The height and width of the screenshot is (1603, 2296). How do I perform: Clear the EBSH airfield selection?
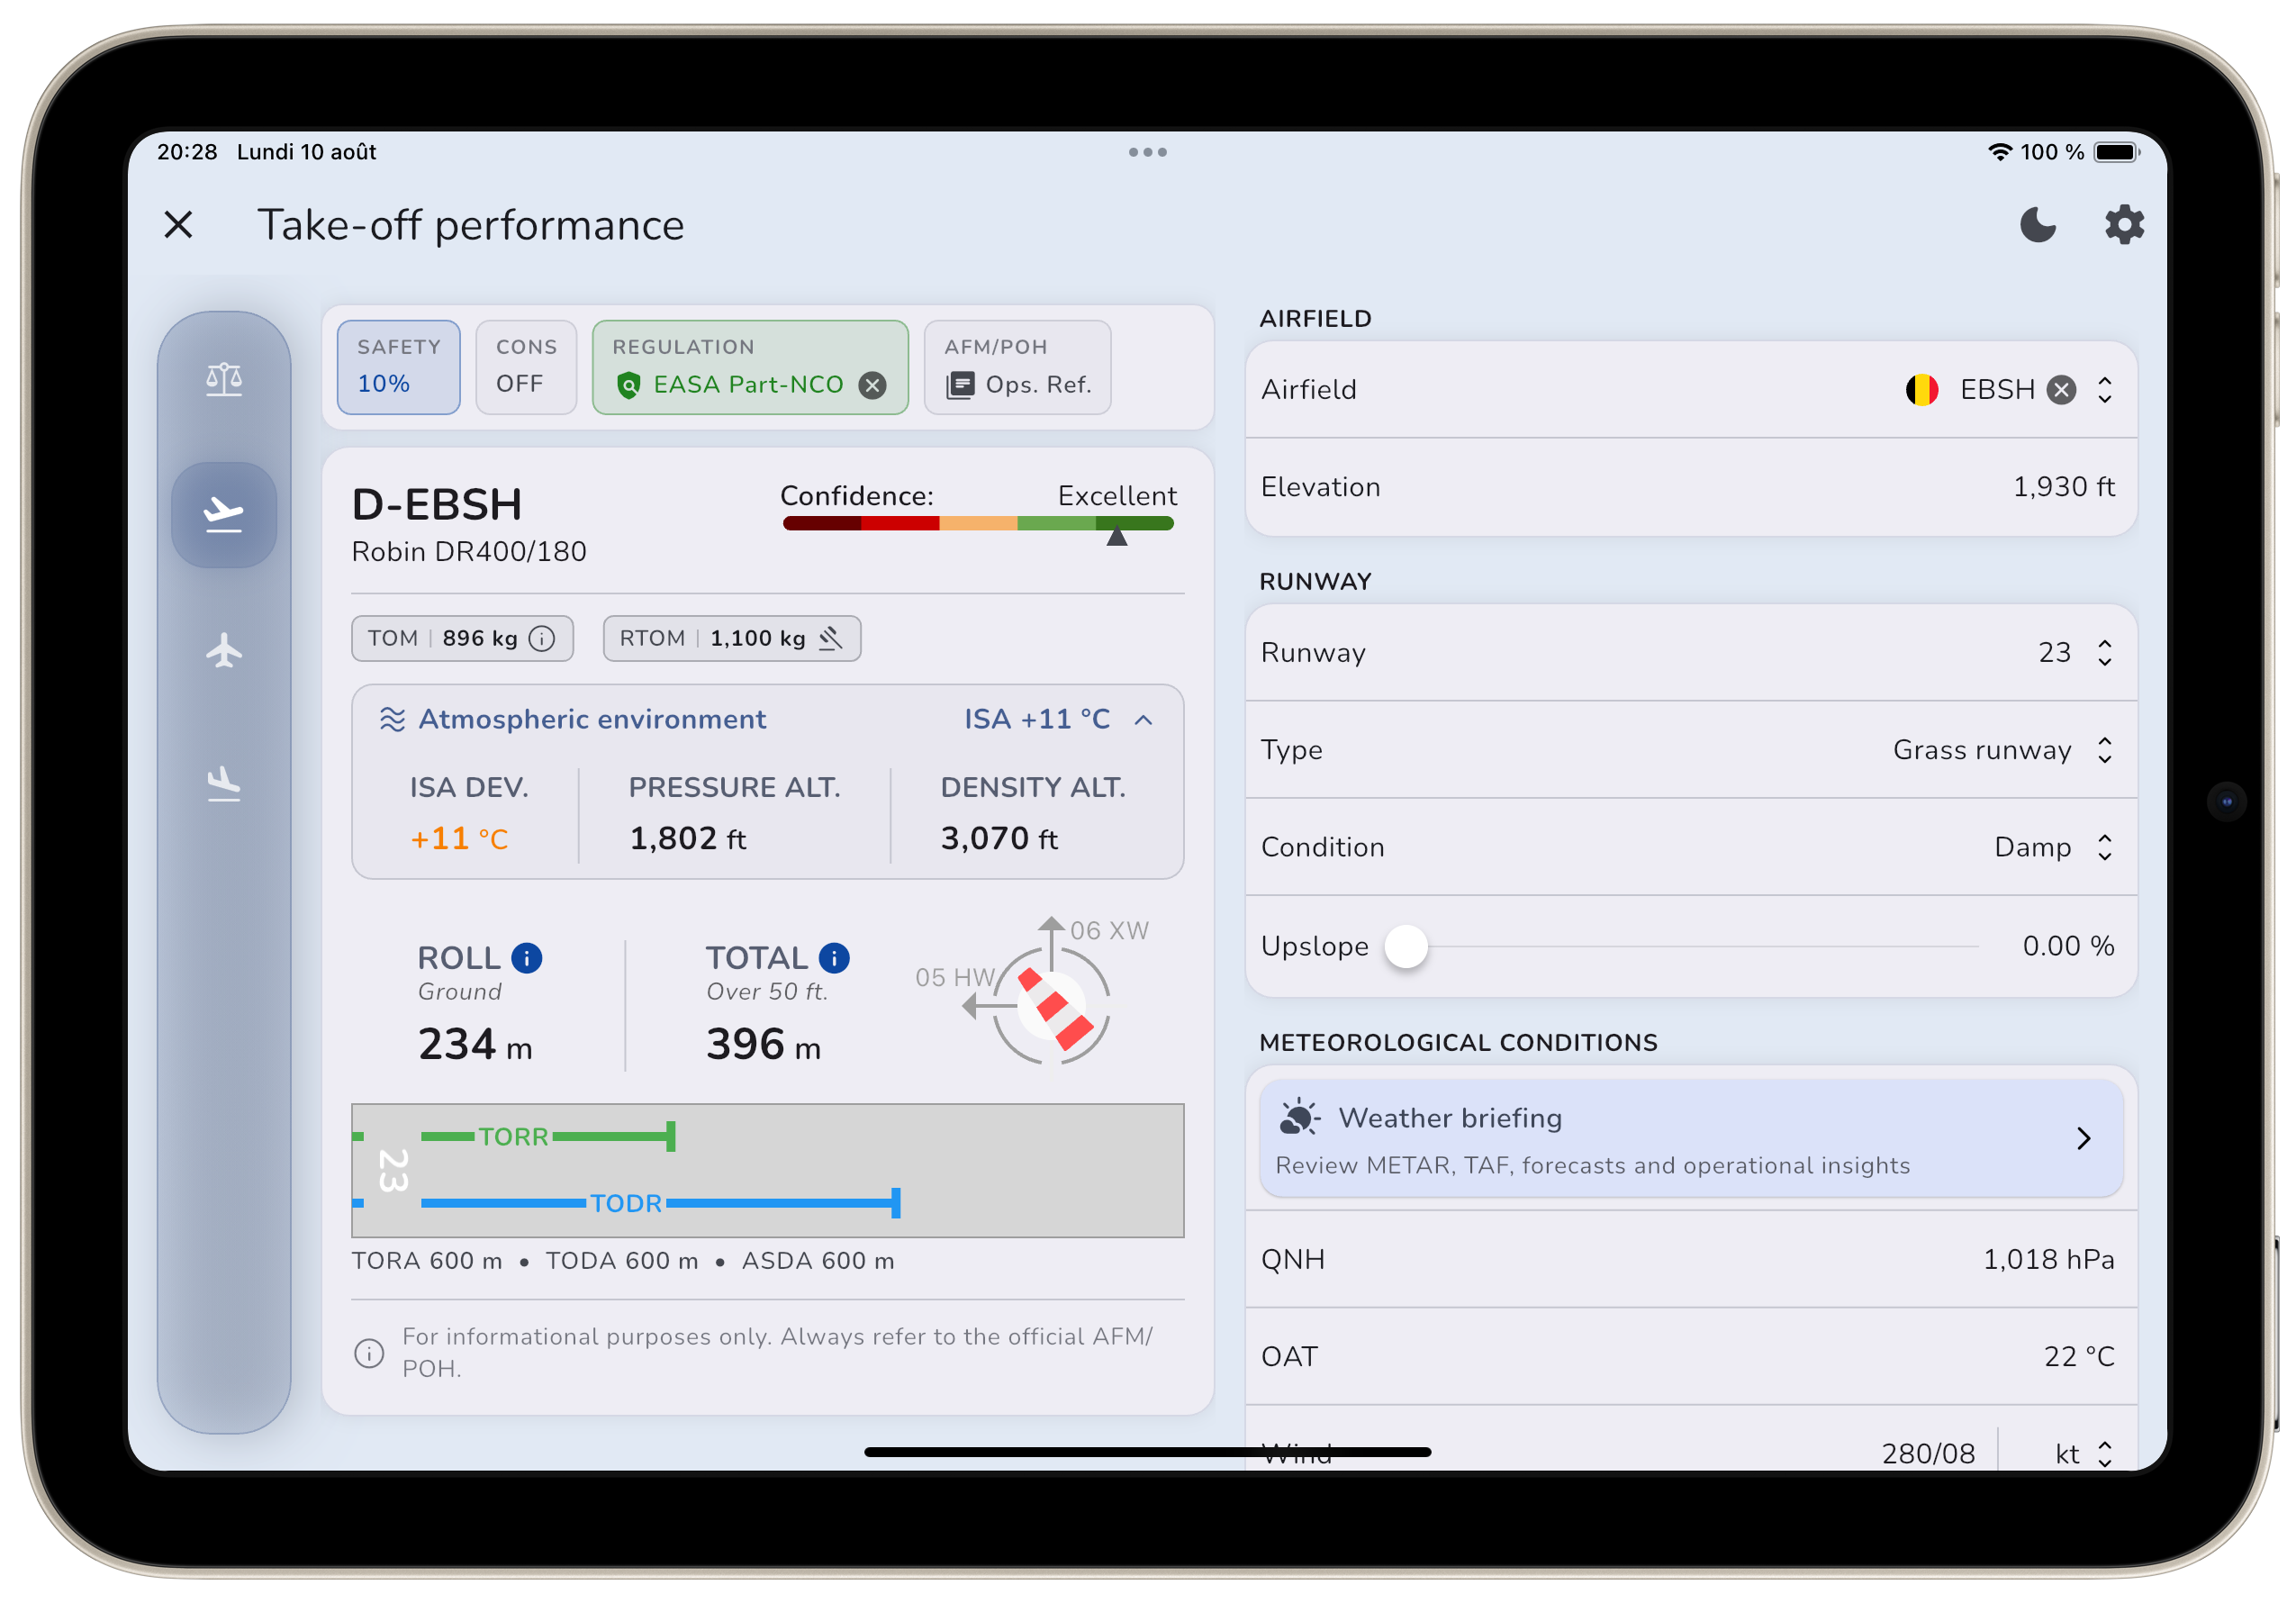pos(2061,390)
